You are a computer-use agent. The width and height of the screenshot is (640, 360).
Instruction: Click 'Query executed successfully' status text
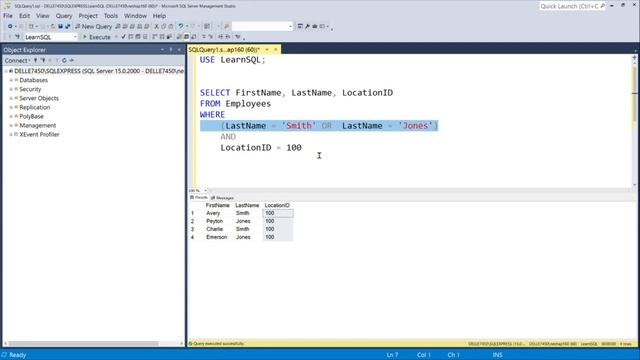tap(218, 344)
